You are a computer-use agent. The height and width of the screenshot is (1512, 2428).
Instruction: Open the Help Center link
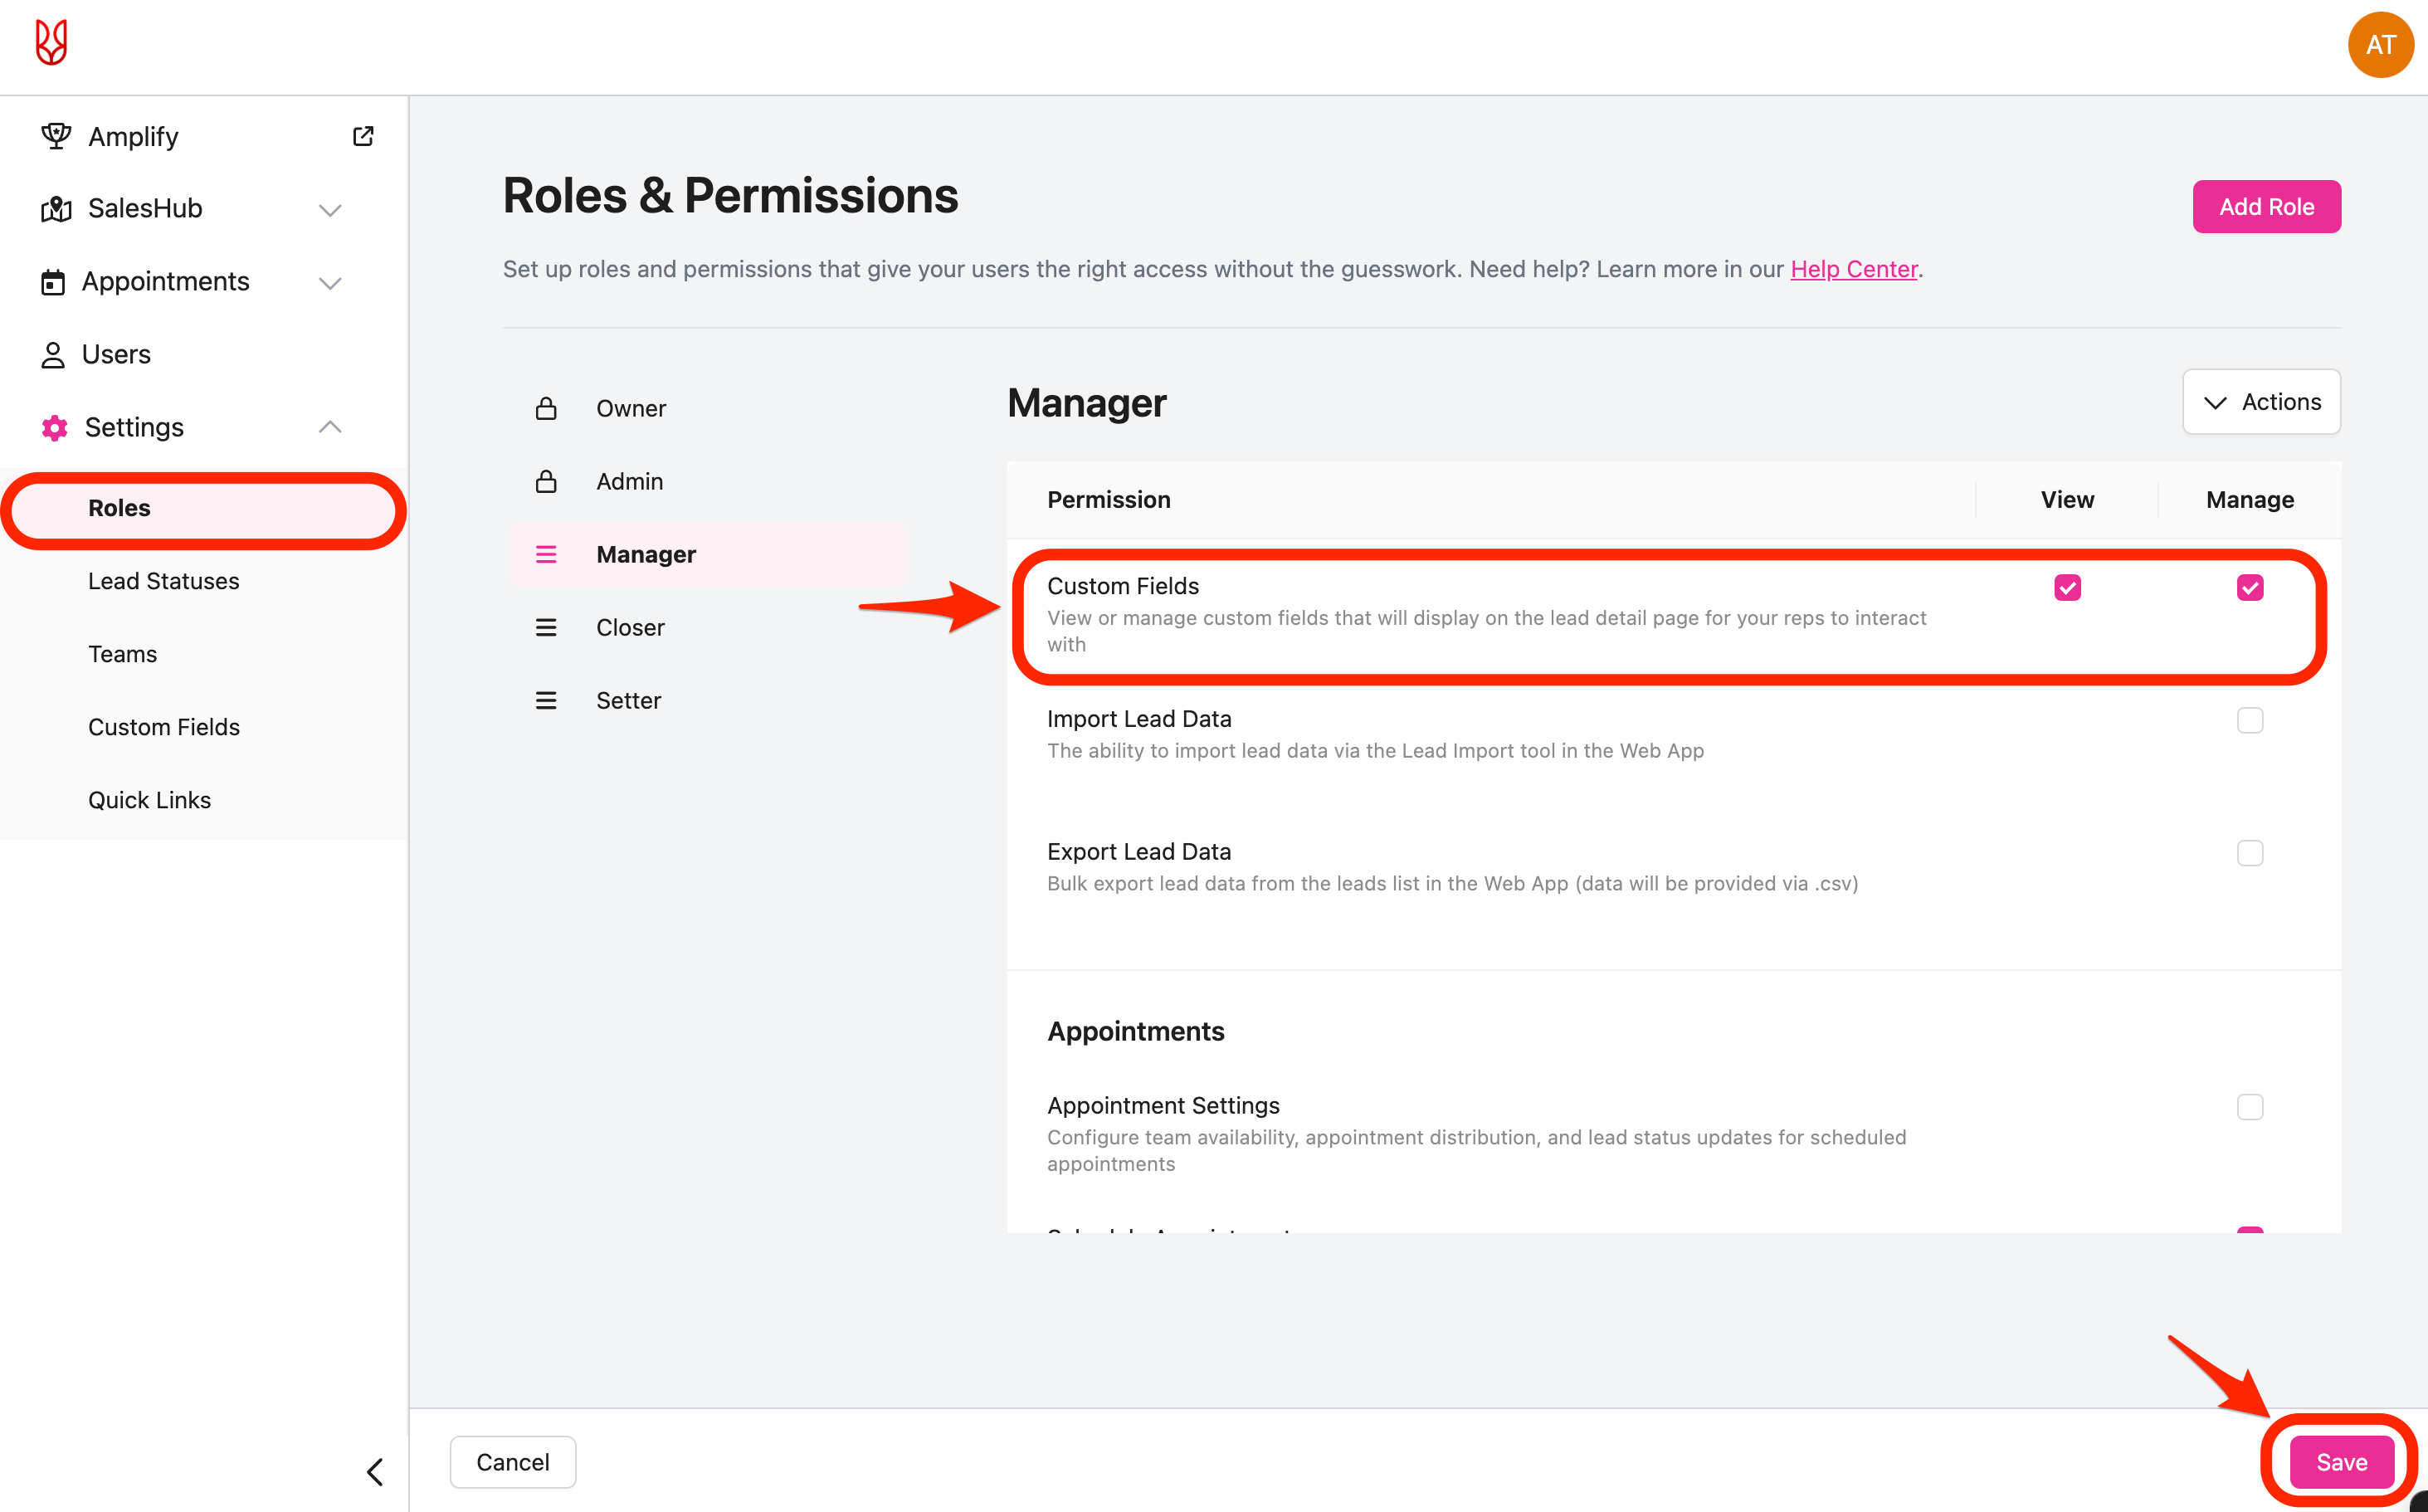pyautogui.click(x=1853, y=269)
